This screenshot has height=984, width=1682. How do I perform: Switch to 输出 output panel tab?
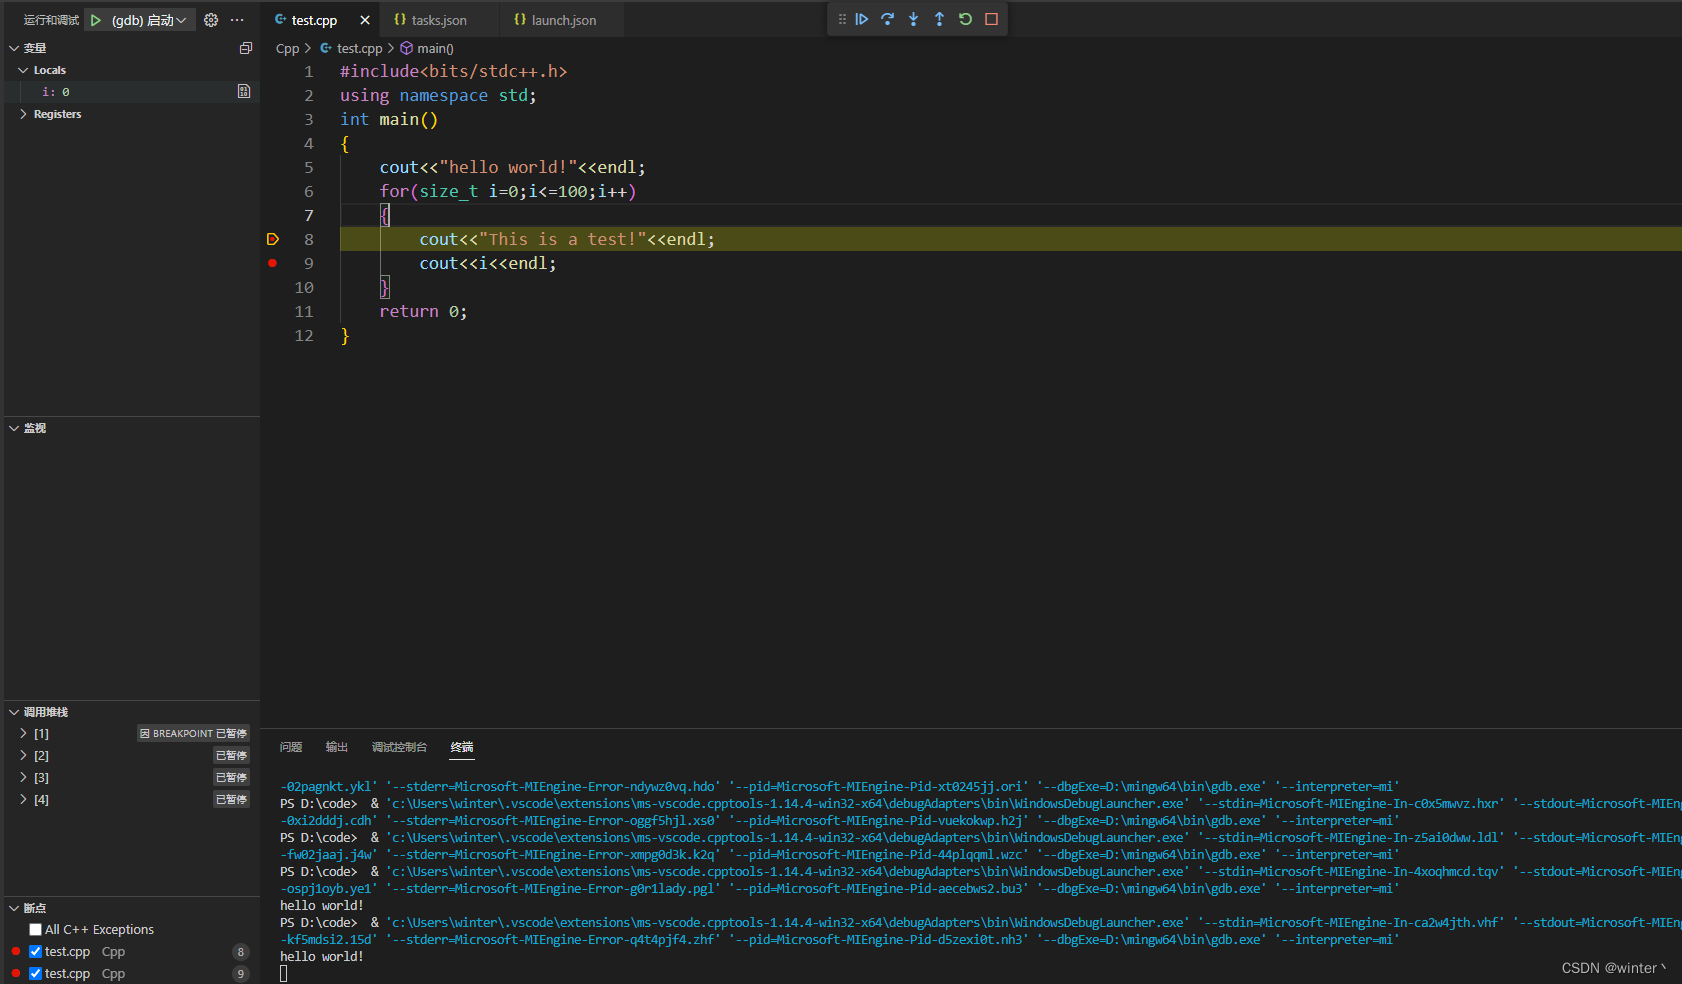coord(337,747)
